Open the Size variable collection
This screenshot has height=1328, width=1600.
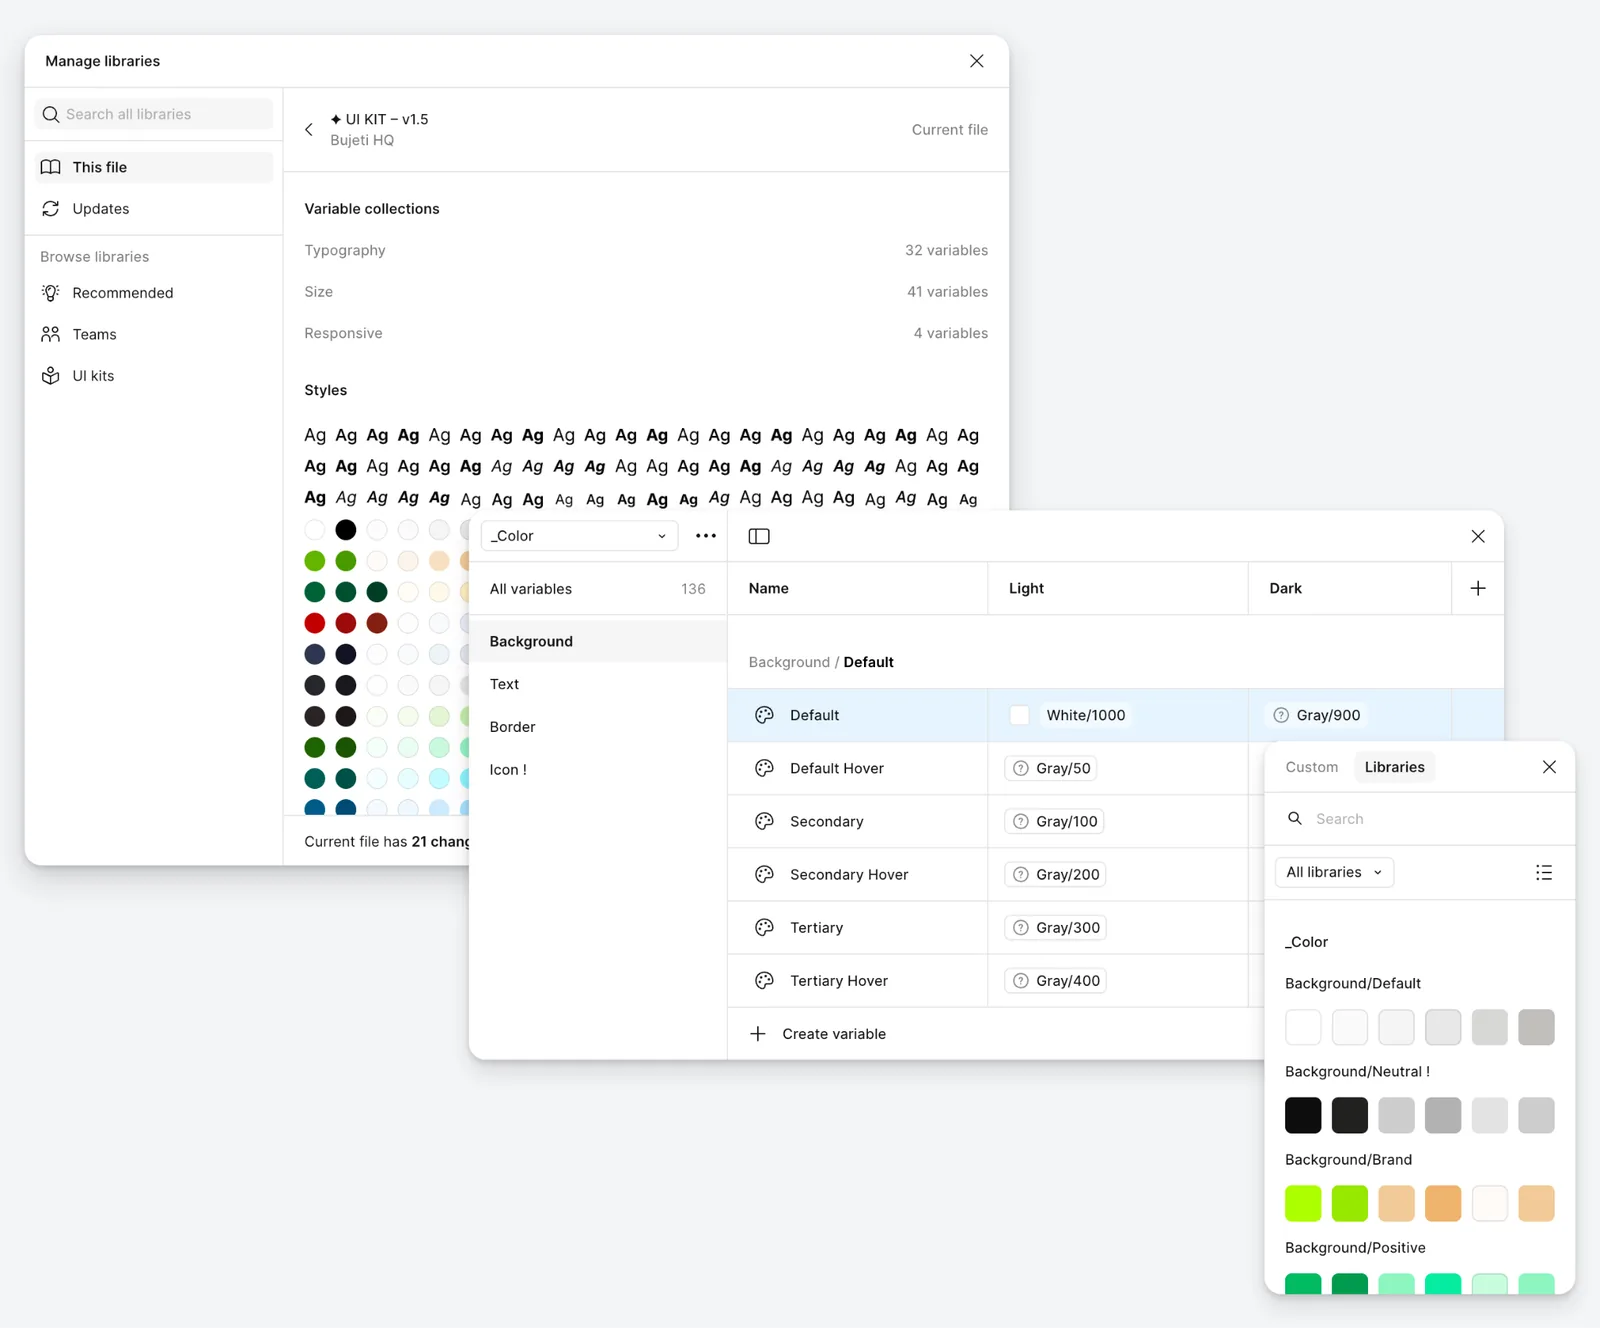click(646, 292)
